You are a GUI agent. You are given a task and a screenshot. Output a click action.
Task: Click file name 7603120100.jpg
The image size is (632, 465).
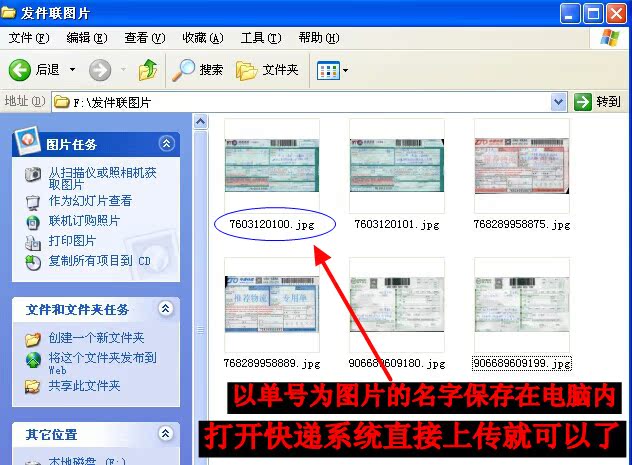tap(272, 224)
